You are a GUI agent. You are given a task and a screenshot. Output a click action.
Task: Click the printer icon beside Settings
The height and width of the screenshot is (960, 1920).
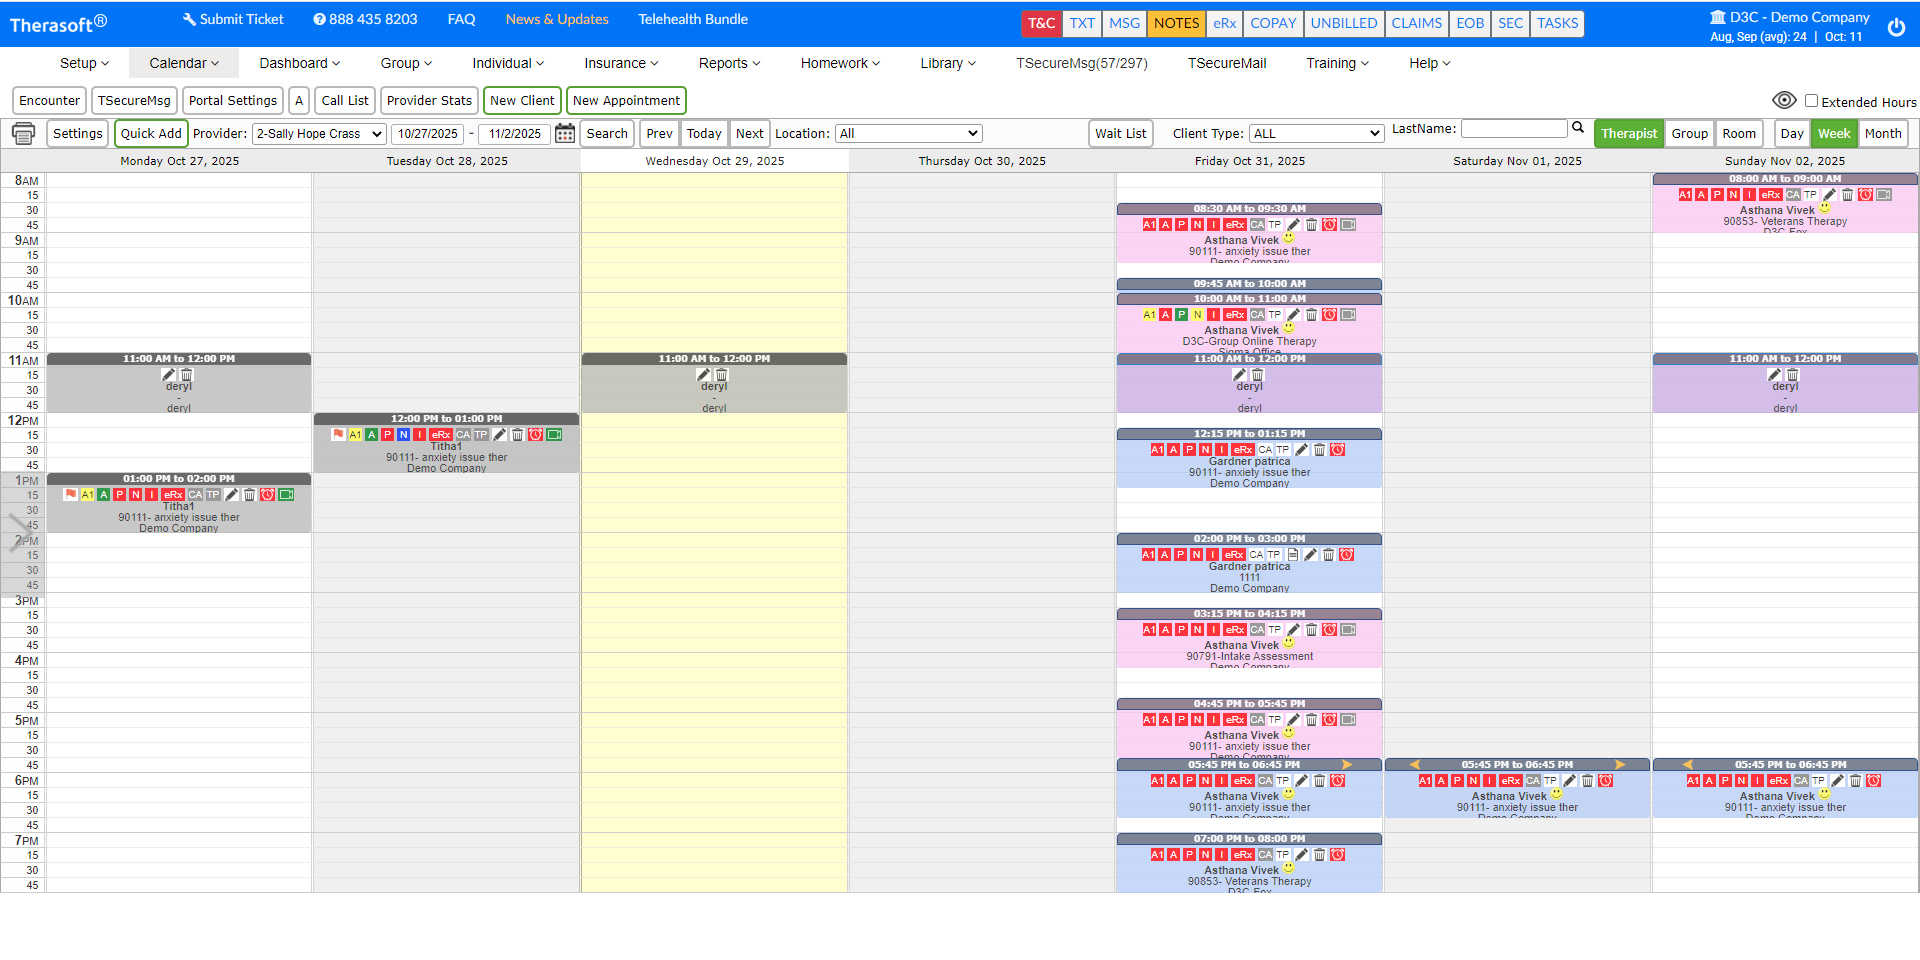tap(23, 133)
